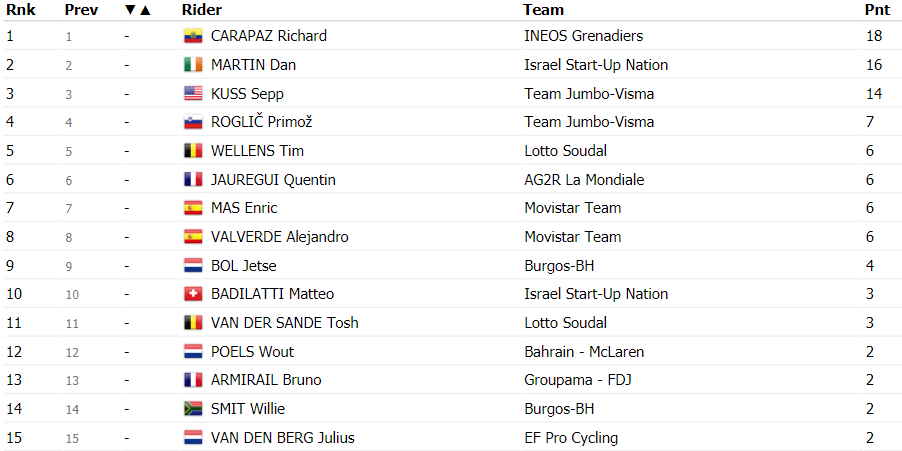Click Slovenia flag icon beside ROGLIČ Primož
The height and width of the screenshot is (451, 902).
click(193, 122)
